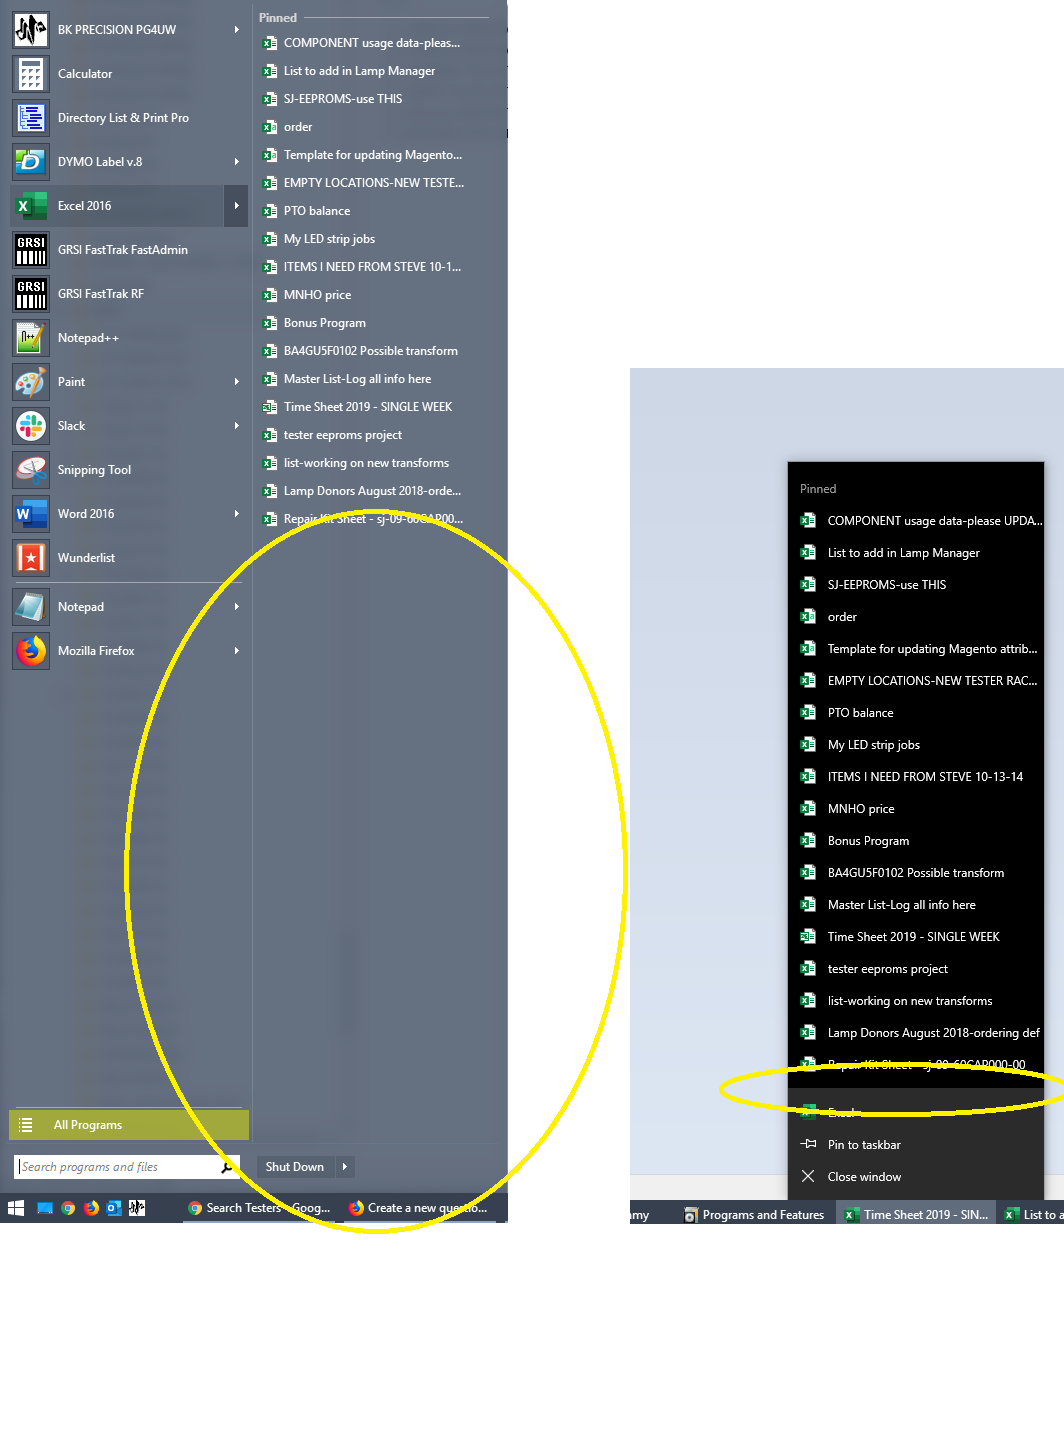Open All Programs list
The width and height of the screenshot is (1064, 1440).
coord(129,1125)
